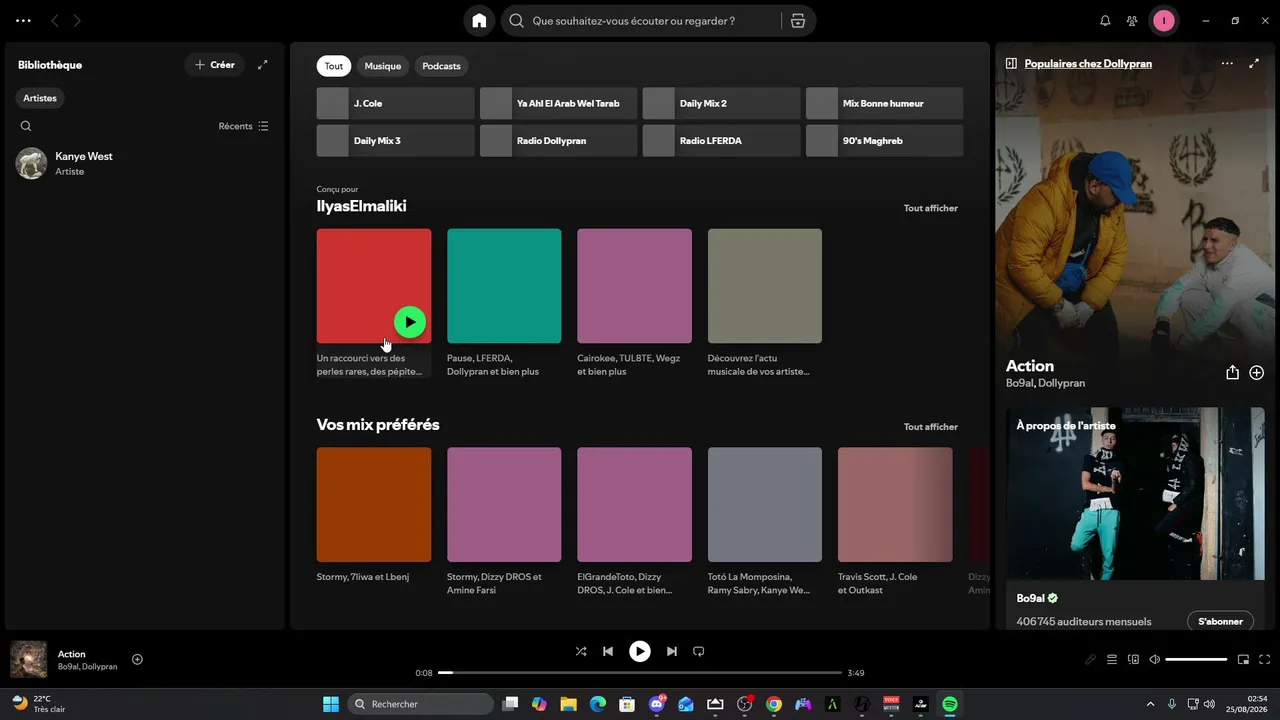The width and height of the screenshot is (1280, 720).
Task: Open Google Chrome from the taskbar
Action: pyautogui.click(x=773, y=704)
